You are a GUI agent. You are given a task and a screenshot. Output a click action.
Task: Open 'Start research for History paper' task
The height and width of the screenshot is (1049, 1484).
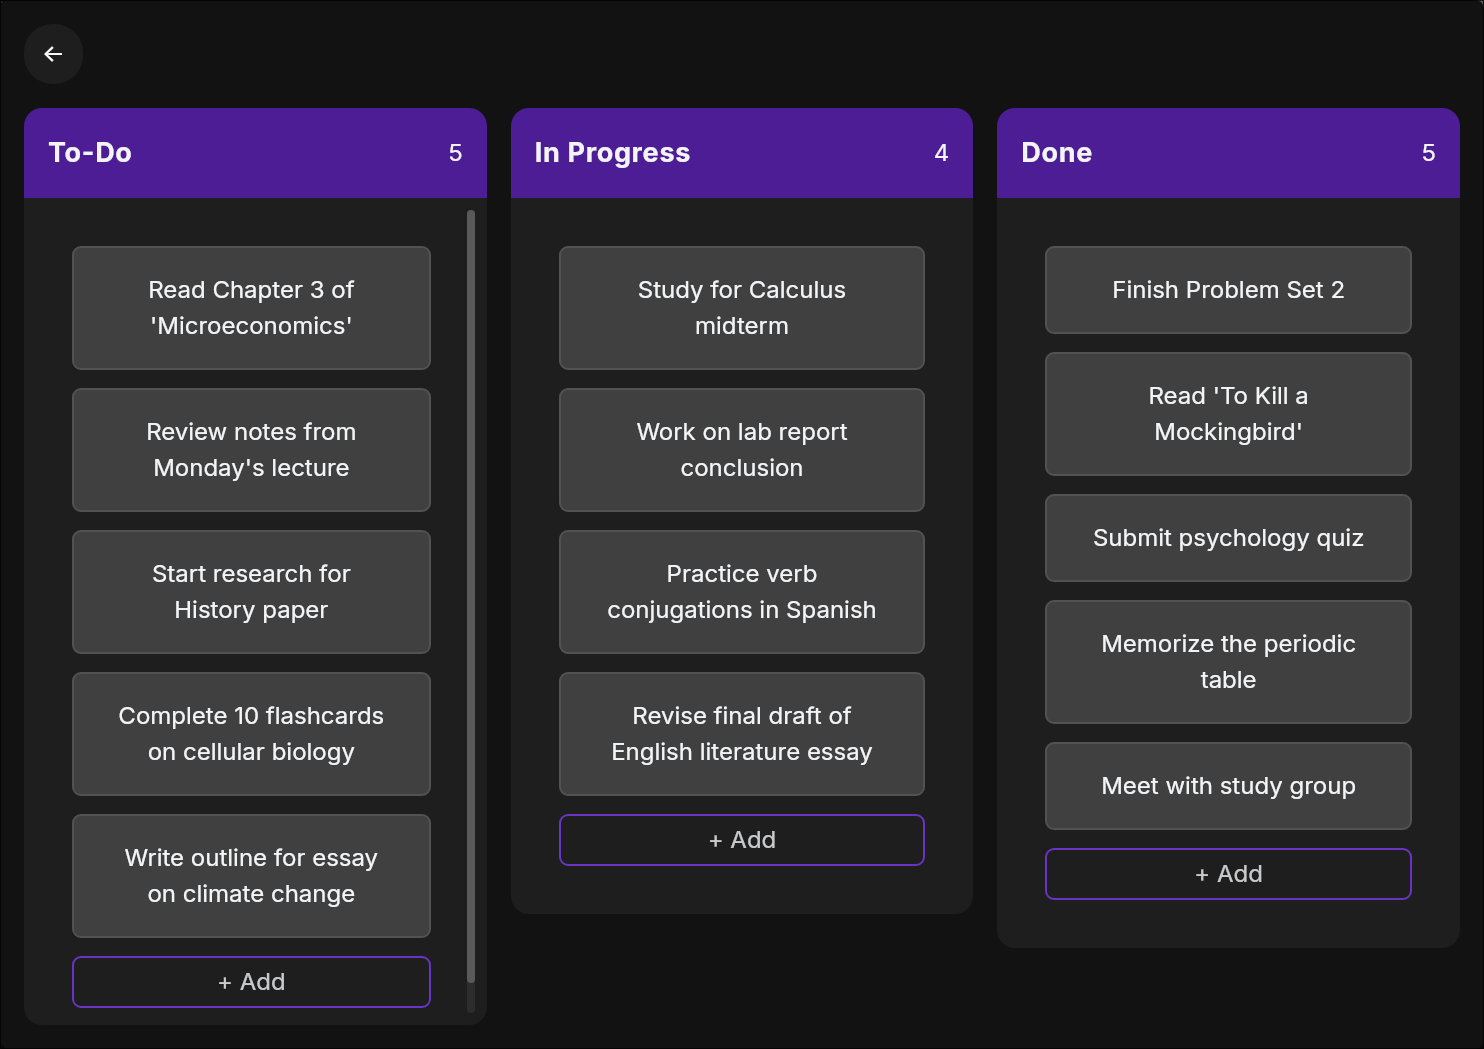coord(251,592)
